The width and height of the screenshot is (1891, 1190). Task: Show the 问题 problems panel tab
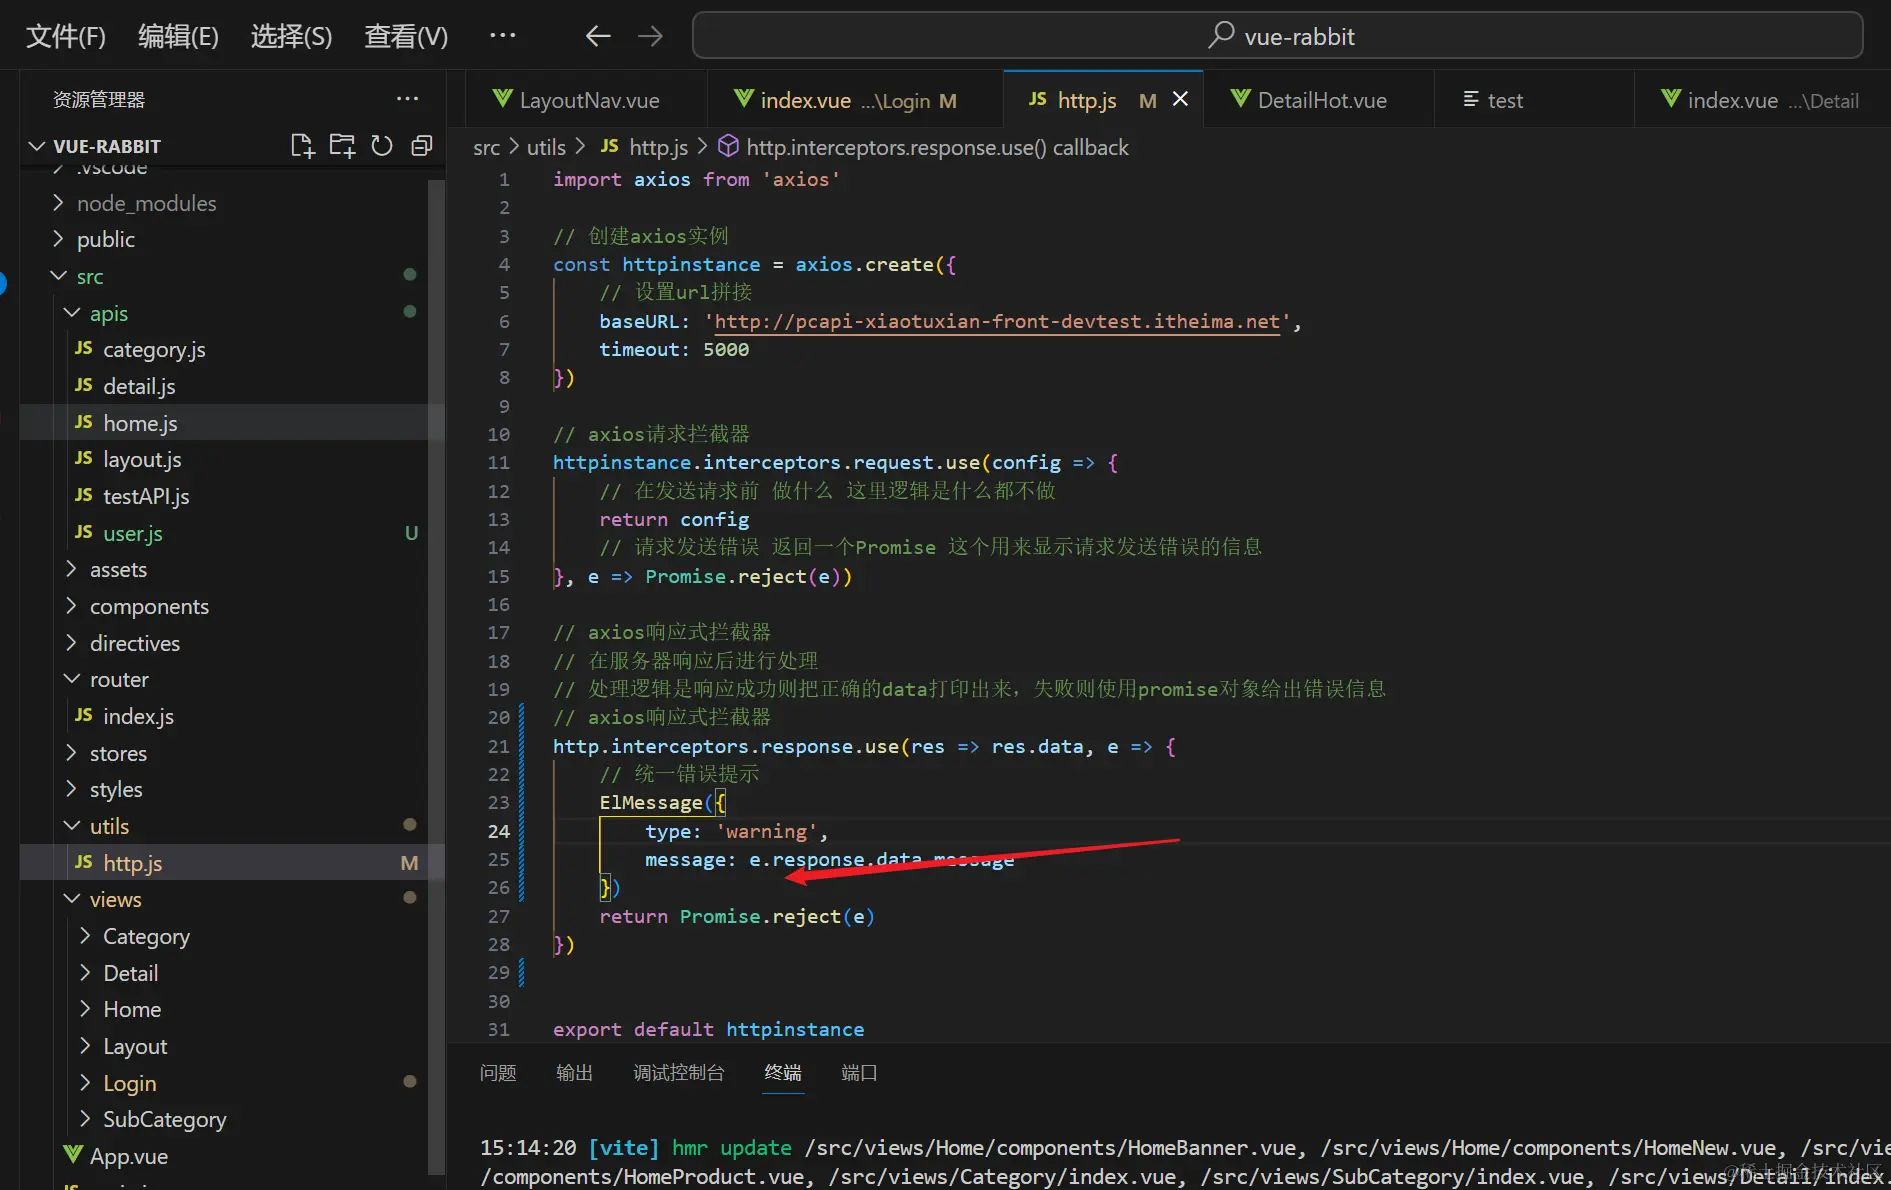(498, 1072)
